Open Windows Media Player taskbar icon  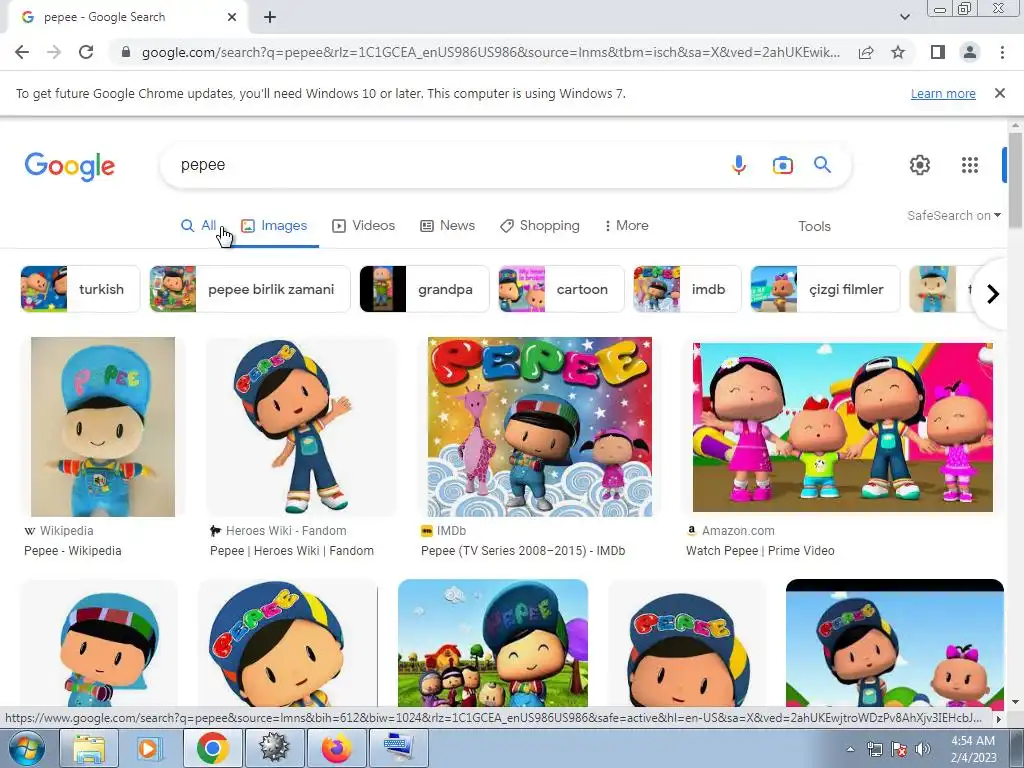(150, 748)
